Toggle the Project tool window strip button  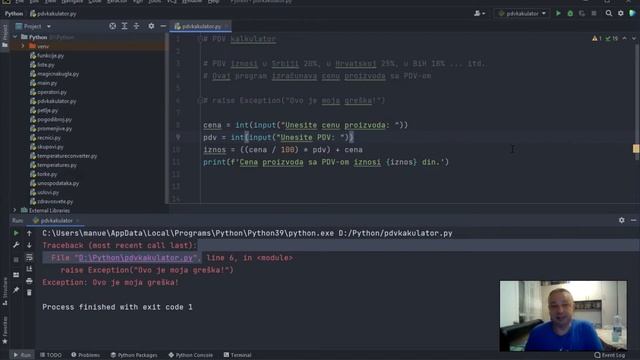[x=4, y=37]
